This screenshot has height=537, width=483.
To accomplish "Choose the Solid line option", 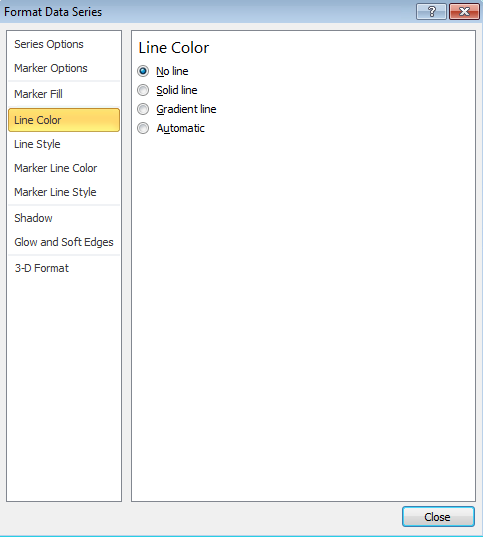I will coord(143,90).
